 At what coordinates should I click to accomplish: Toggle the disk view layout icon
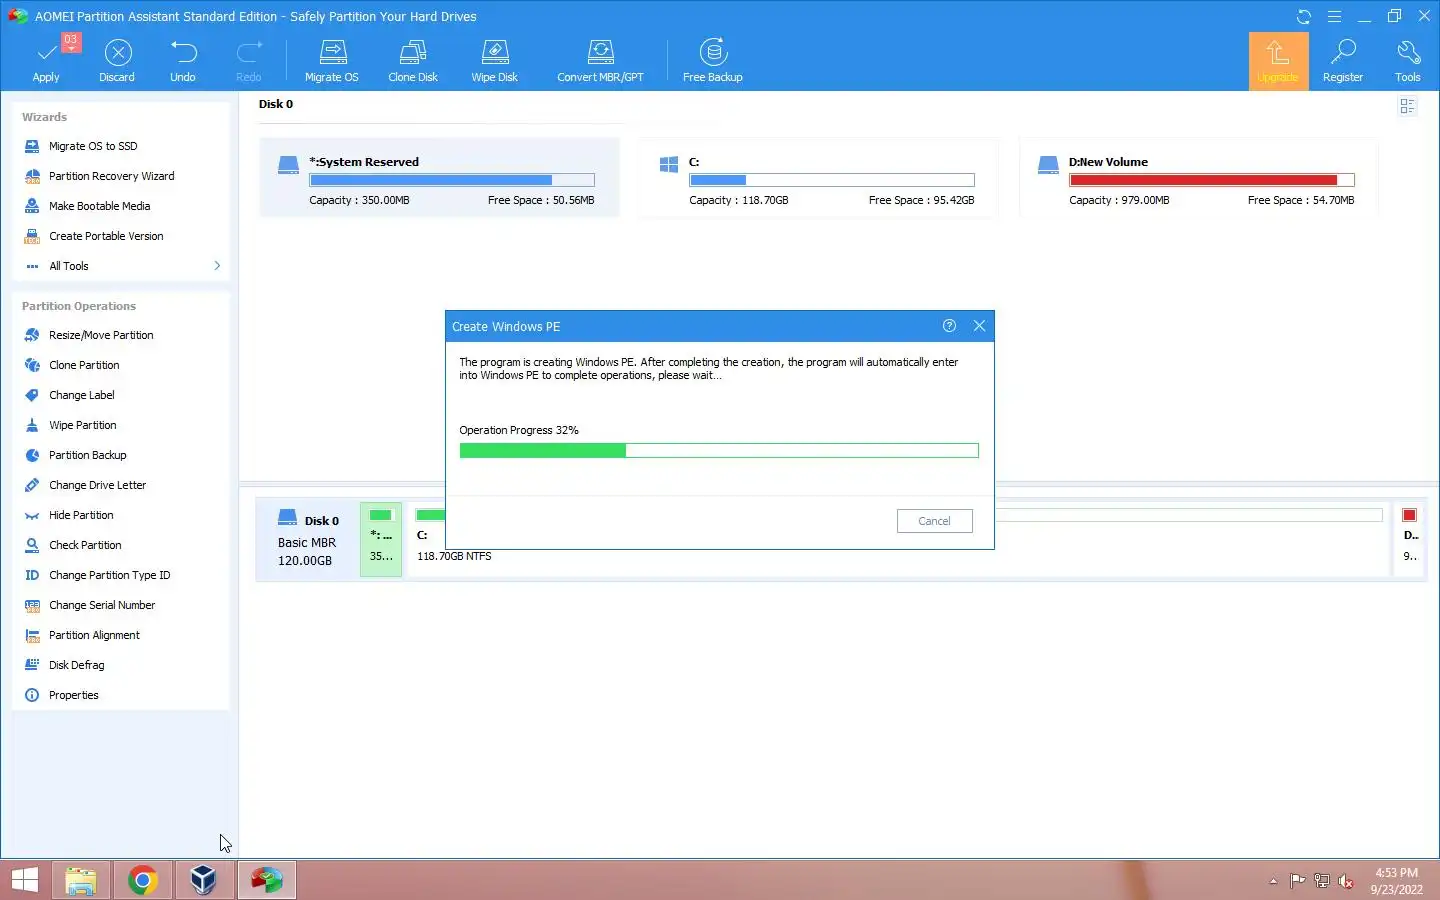point(1407,106)
